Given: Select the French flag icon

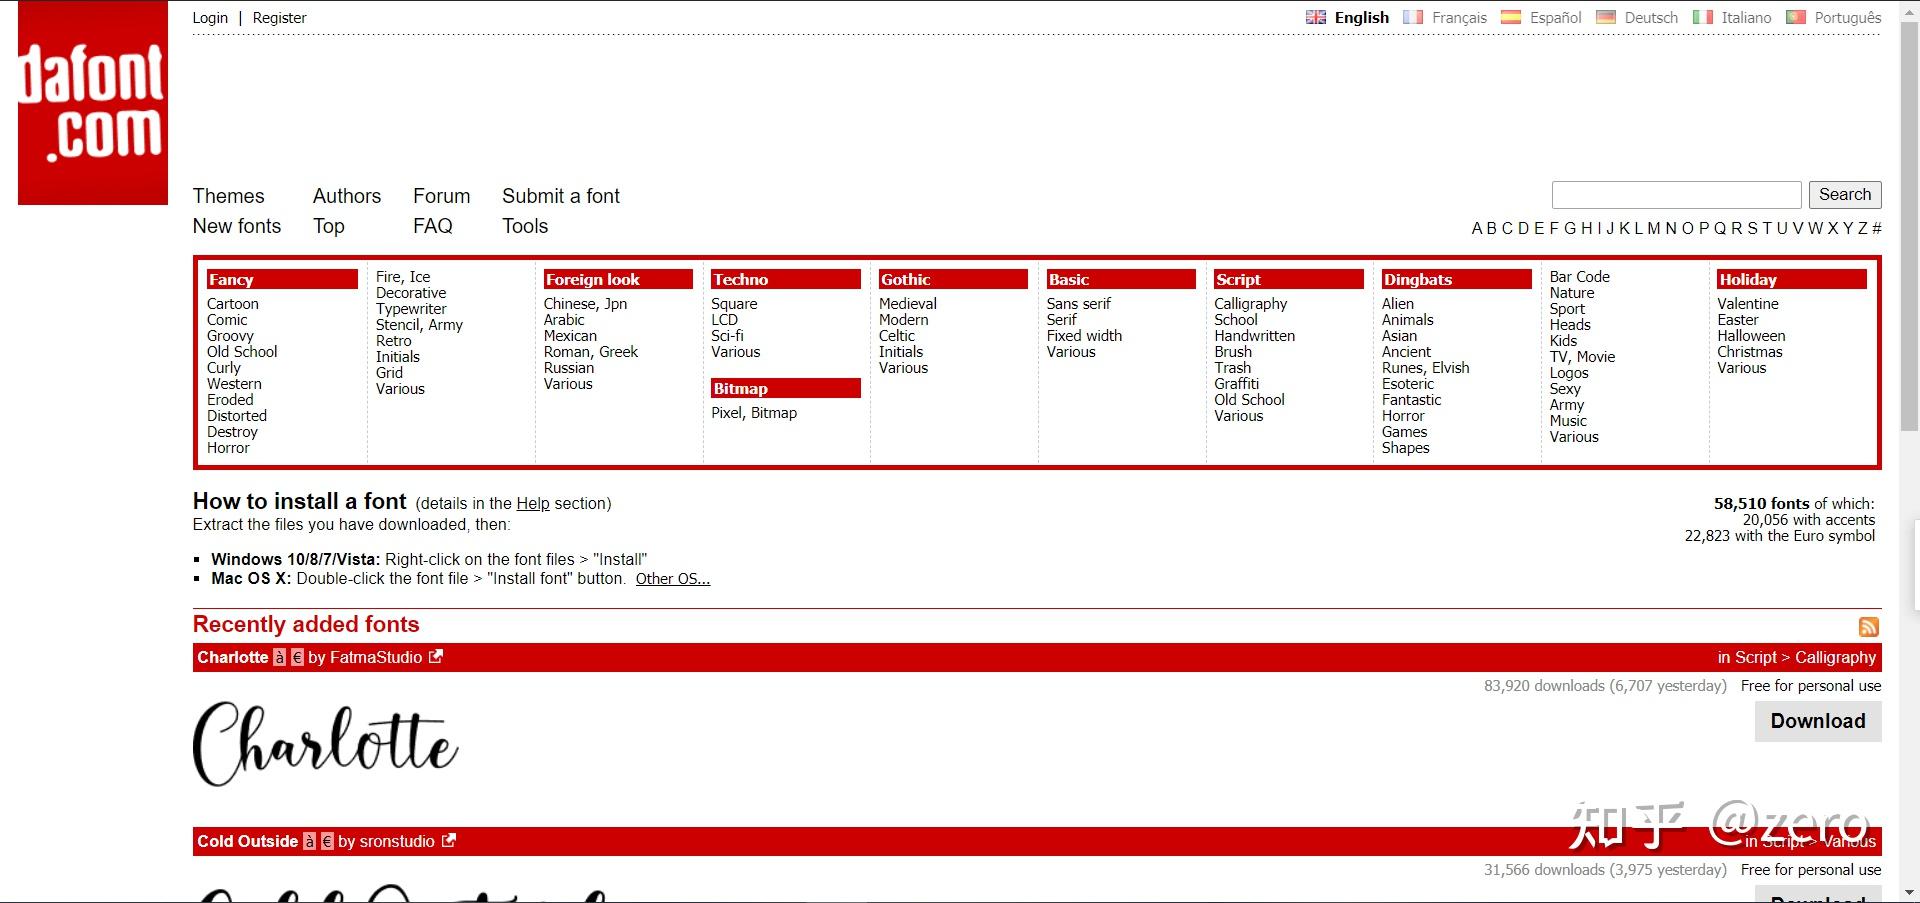Looking at the screenshot, I should pos(1413,17).
